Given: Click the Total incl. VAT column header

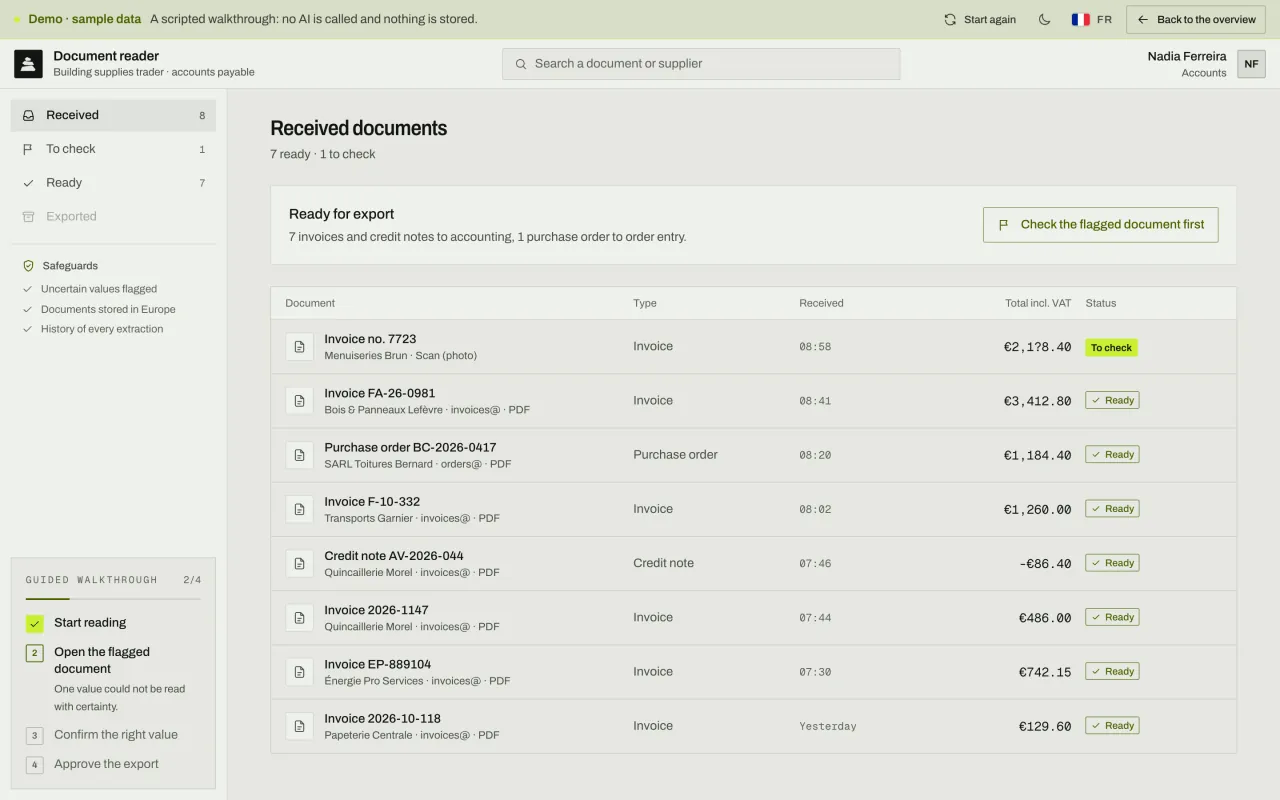Looking at the screenshot, I should (1038, 303).
